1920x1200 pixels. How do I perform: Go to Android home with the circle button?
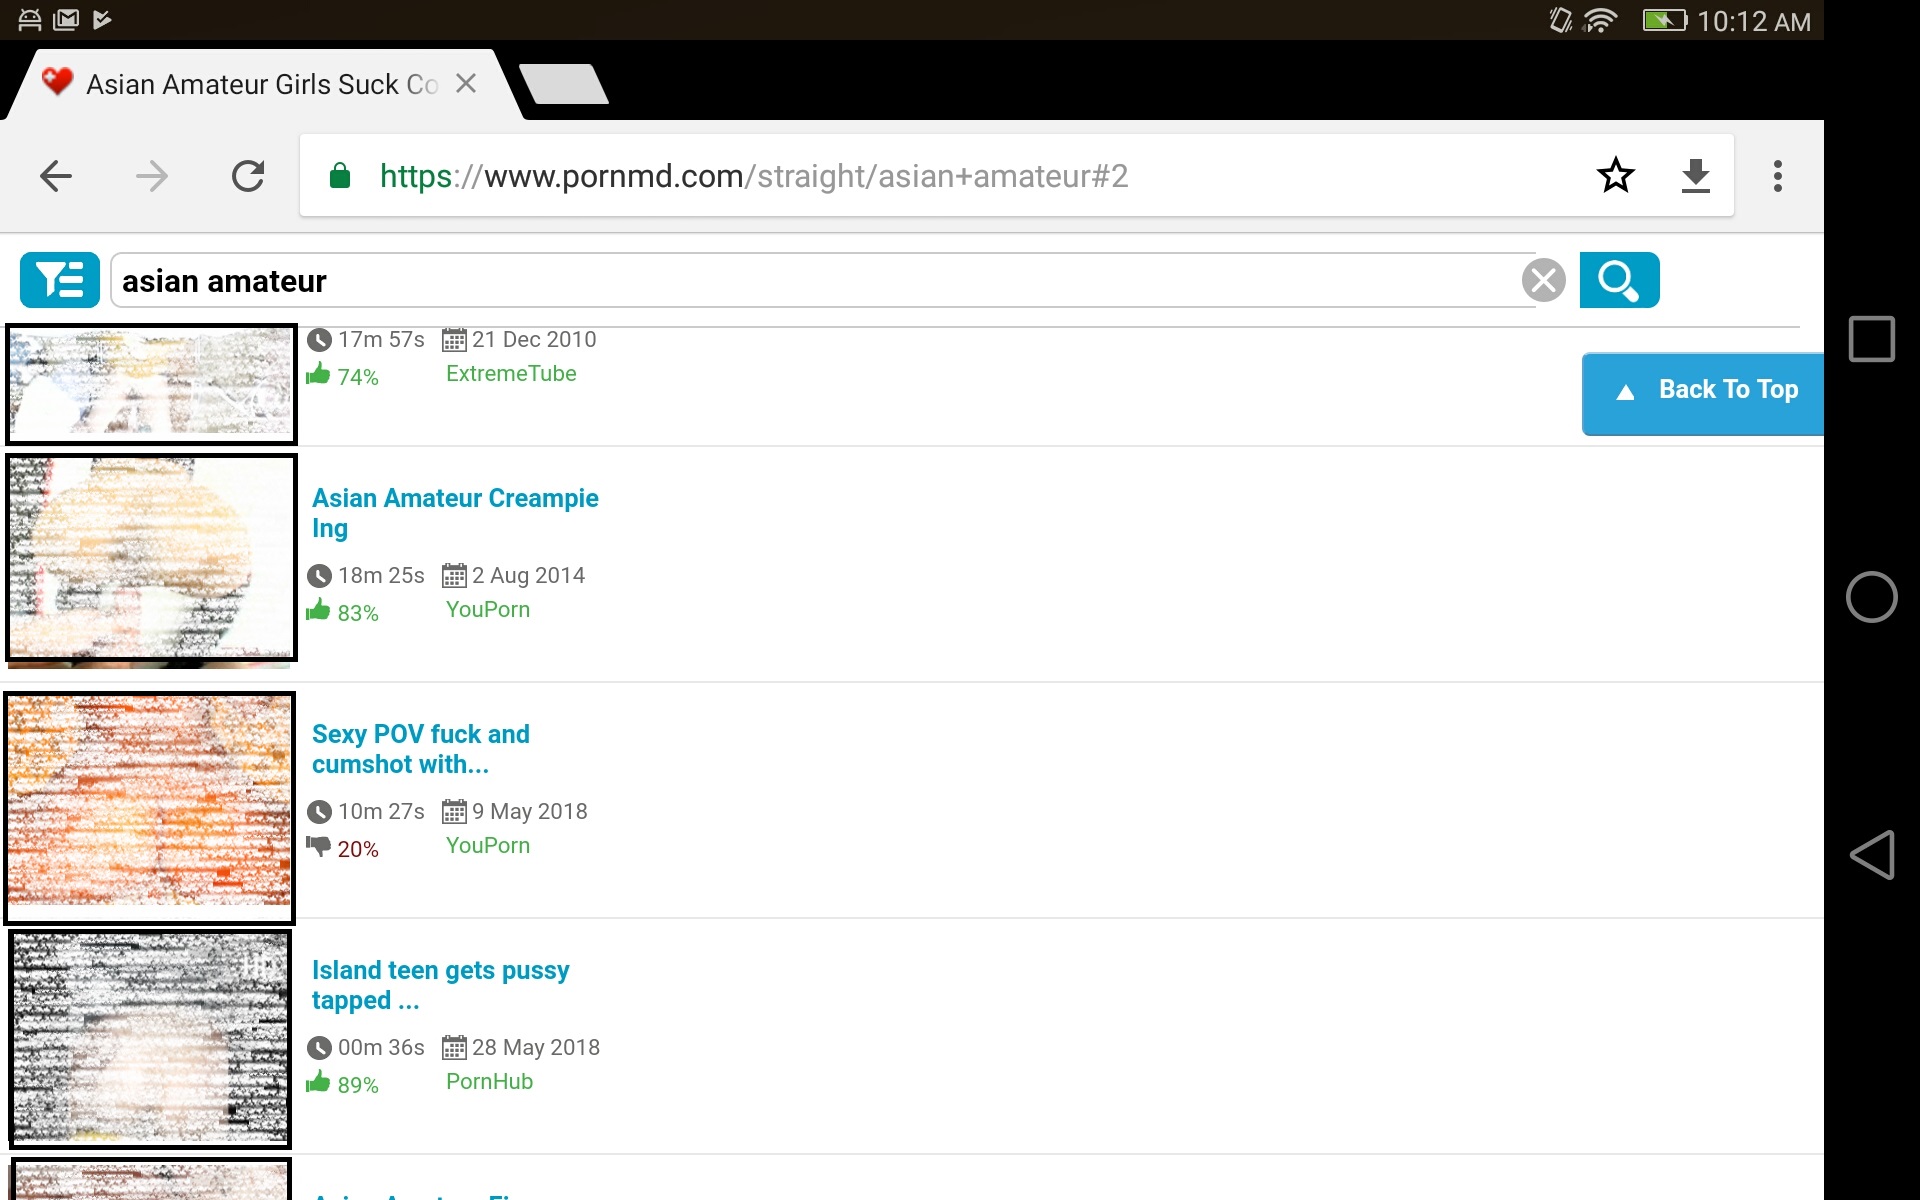click(x=1872, y=597)
